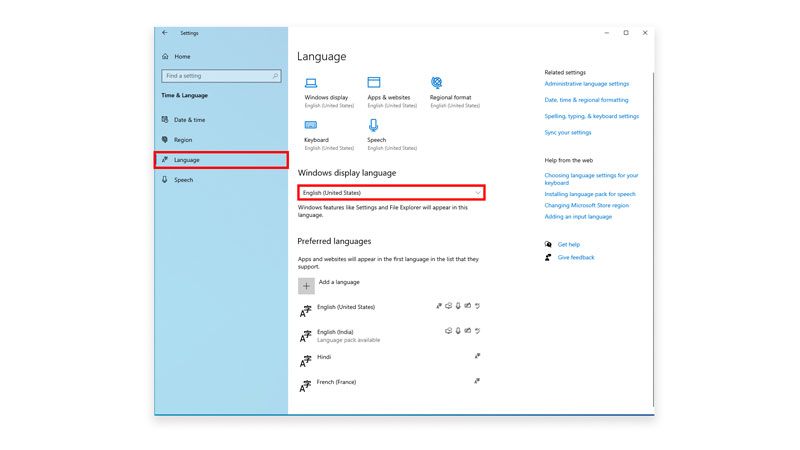Click speech recognition microphone icon for English (United States)
This screenshot has height=450, width=800.
(x=458, y=306)
